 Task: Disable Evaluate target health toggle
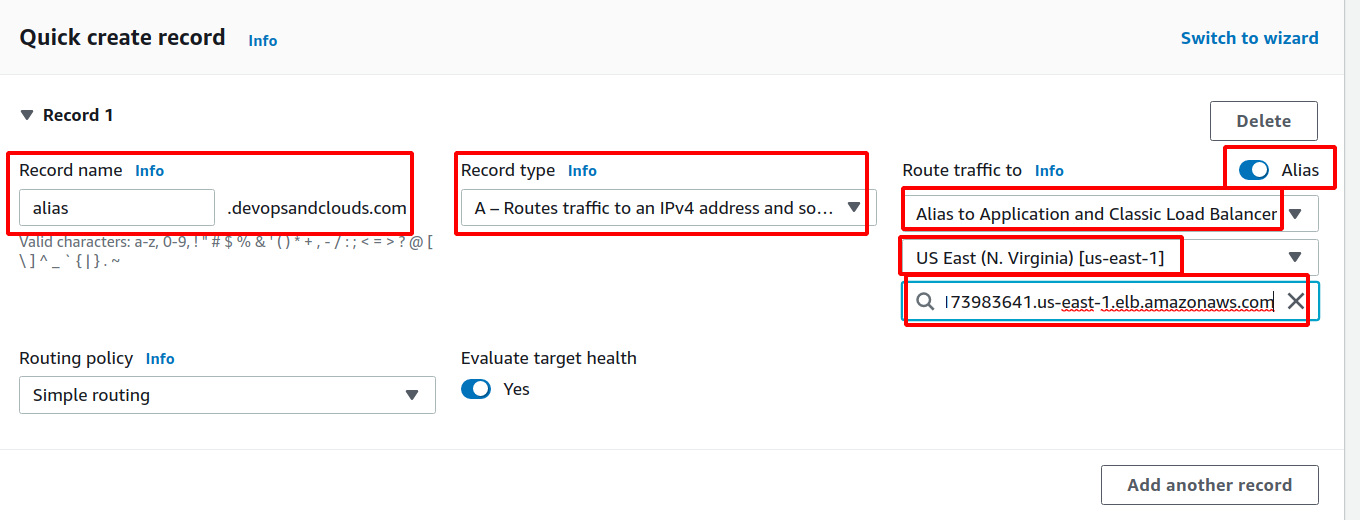click(x=476, y=389)
